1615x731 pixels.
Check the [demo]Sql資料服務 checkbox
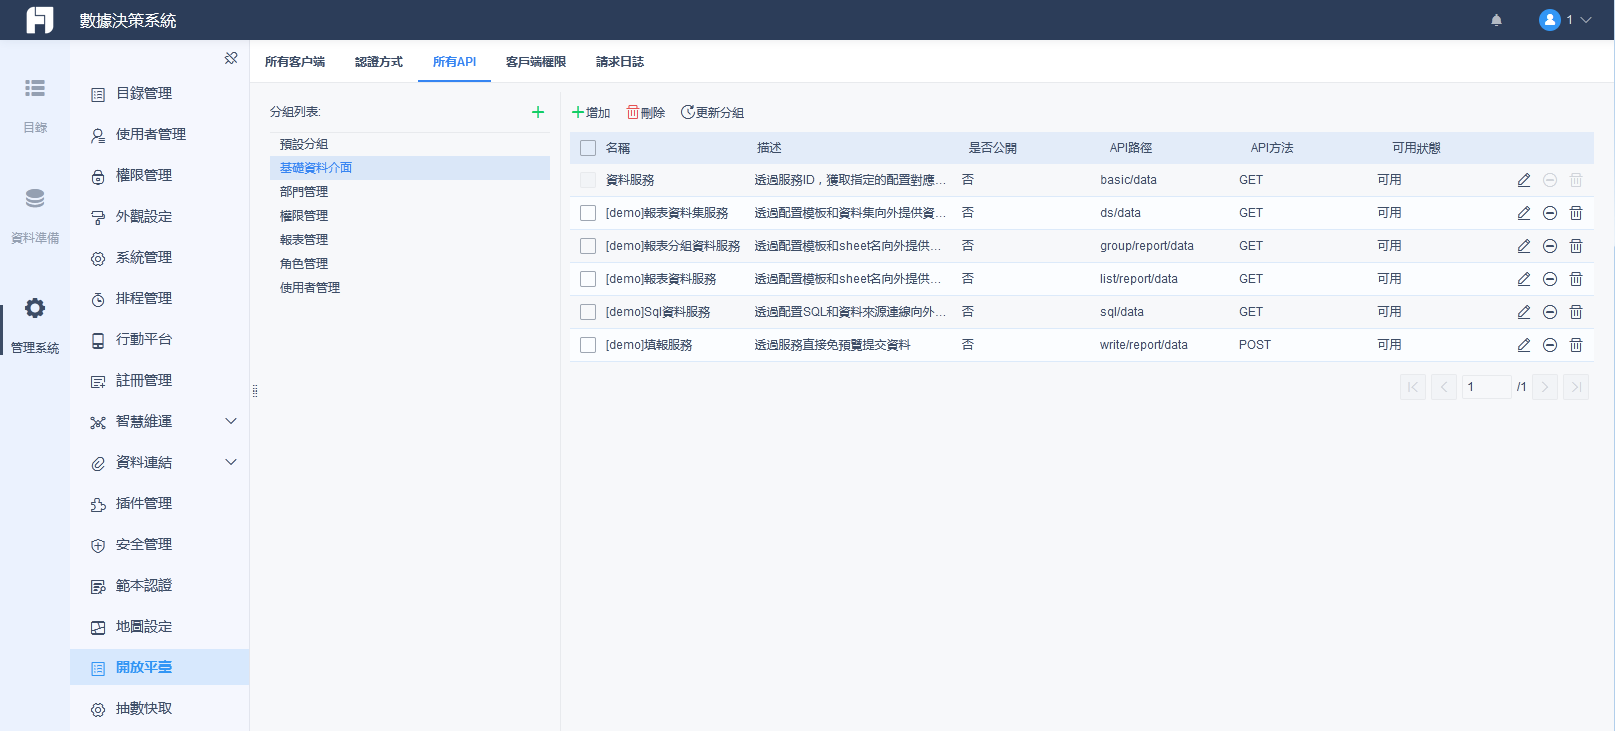pyautogui.click(x=588, y=312)
